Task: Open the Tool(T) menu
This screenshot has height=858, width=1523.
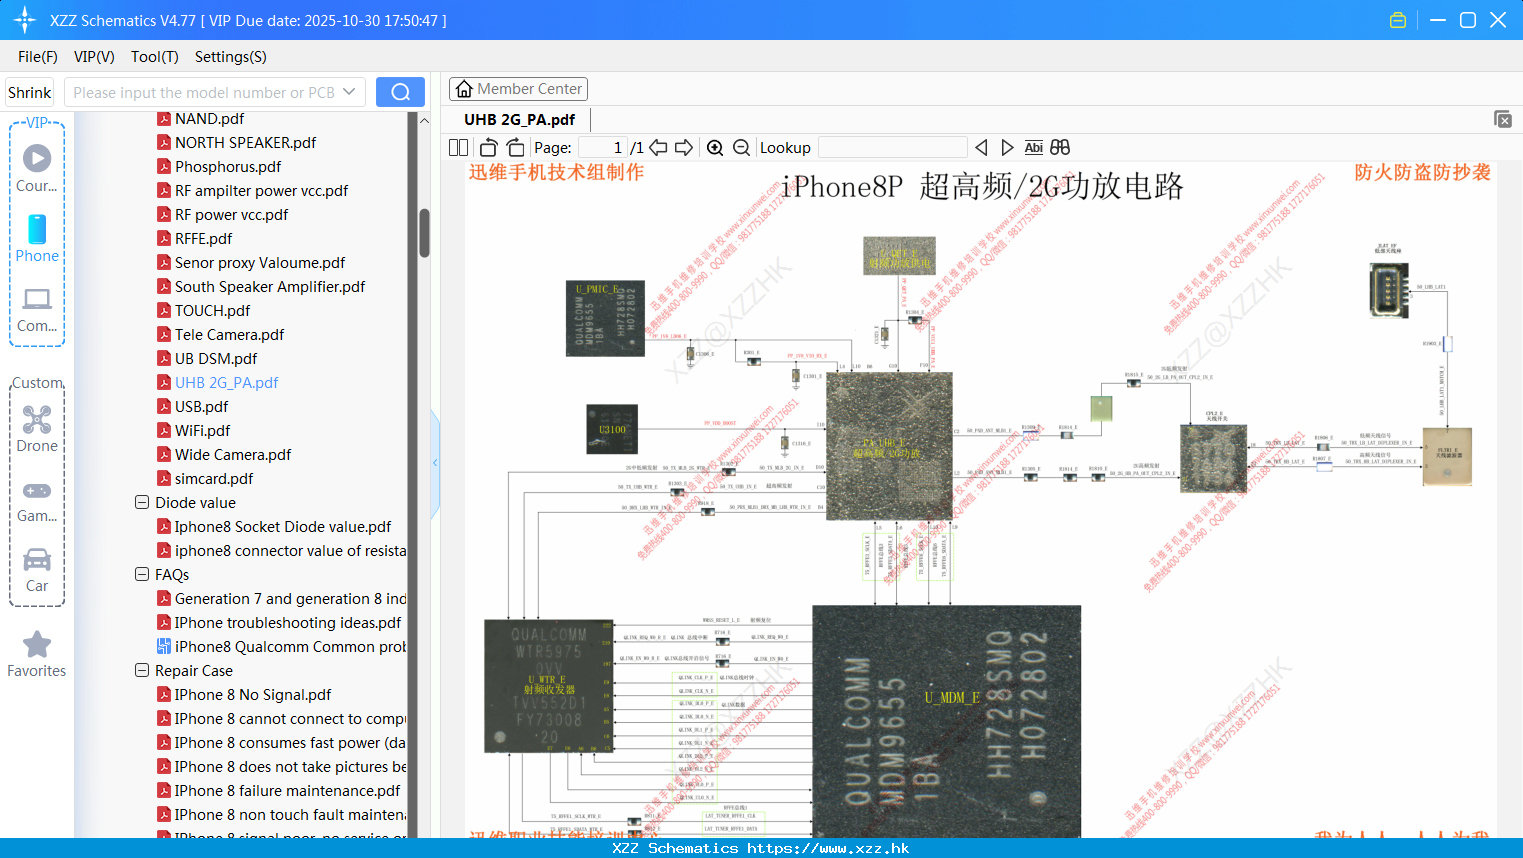Action: point(155,57)
